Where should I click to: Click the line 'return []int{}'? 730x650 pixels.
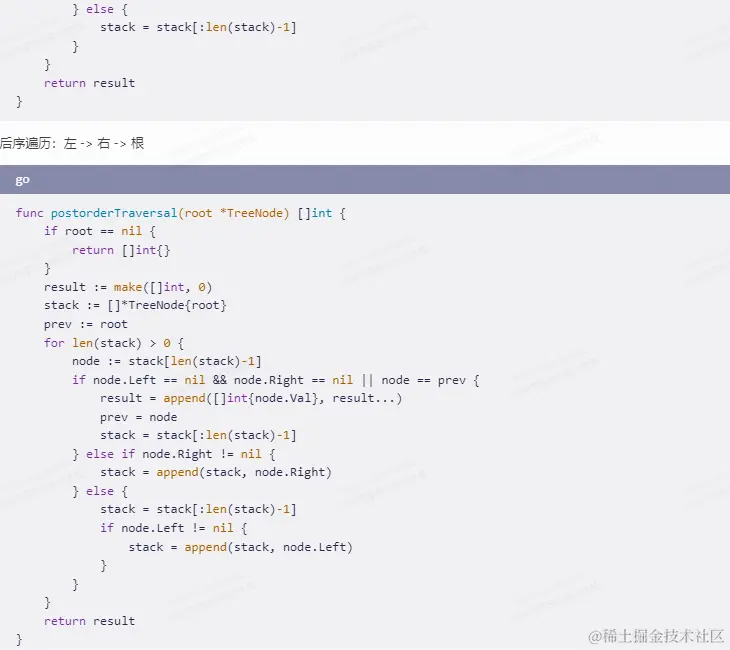coord(121,250)
